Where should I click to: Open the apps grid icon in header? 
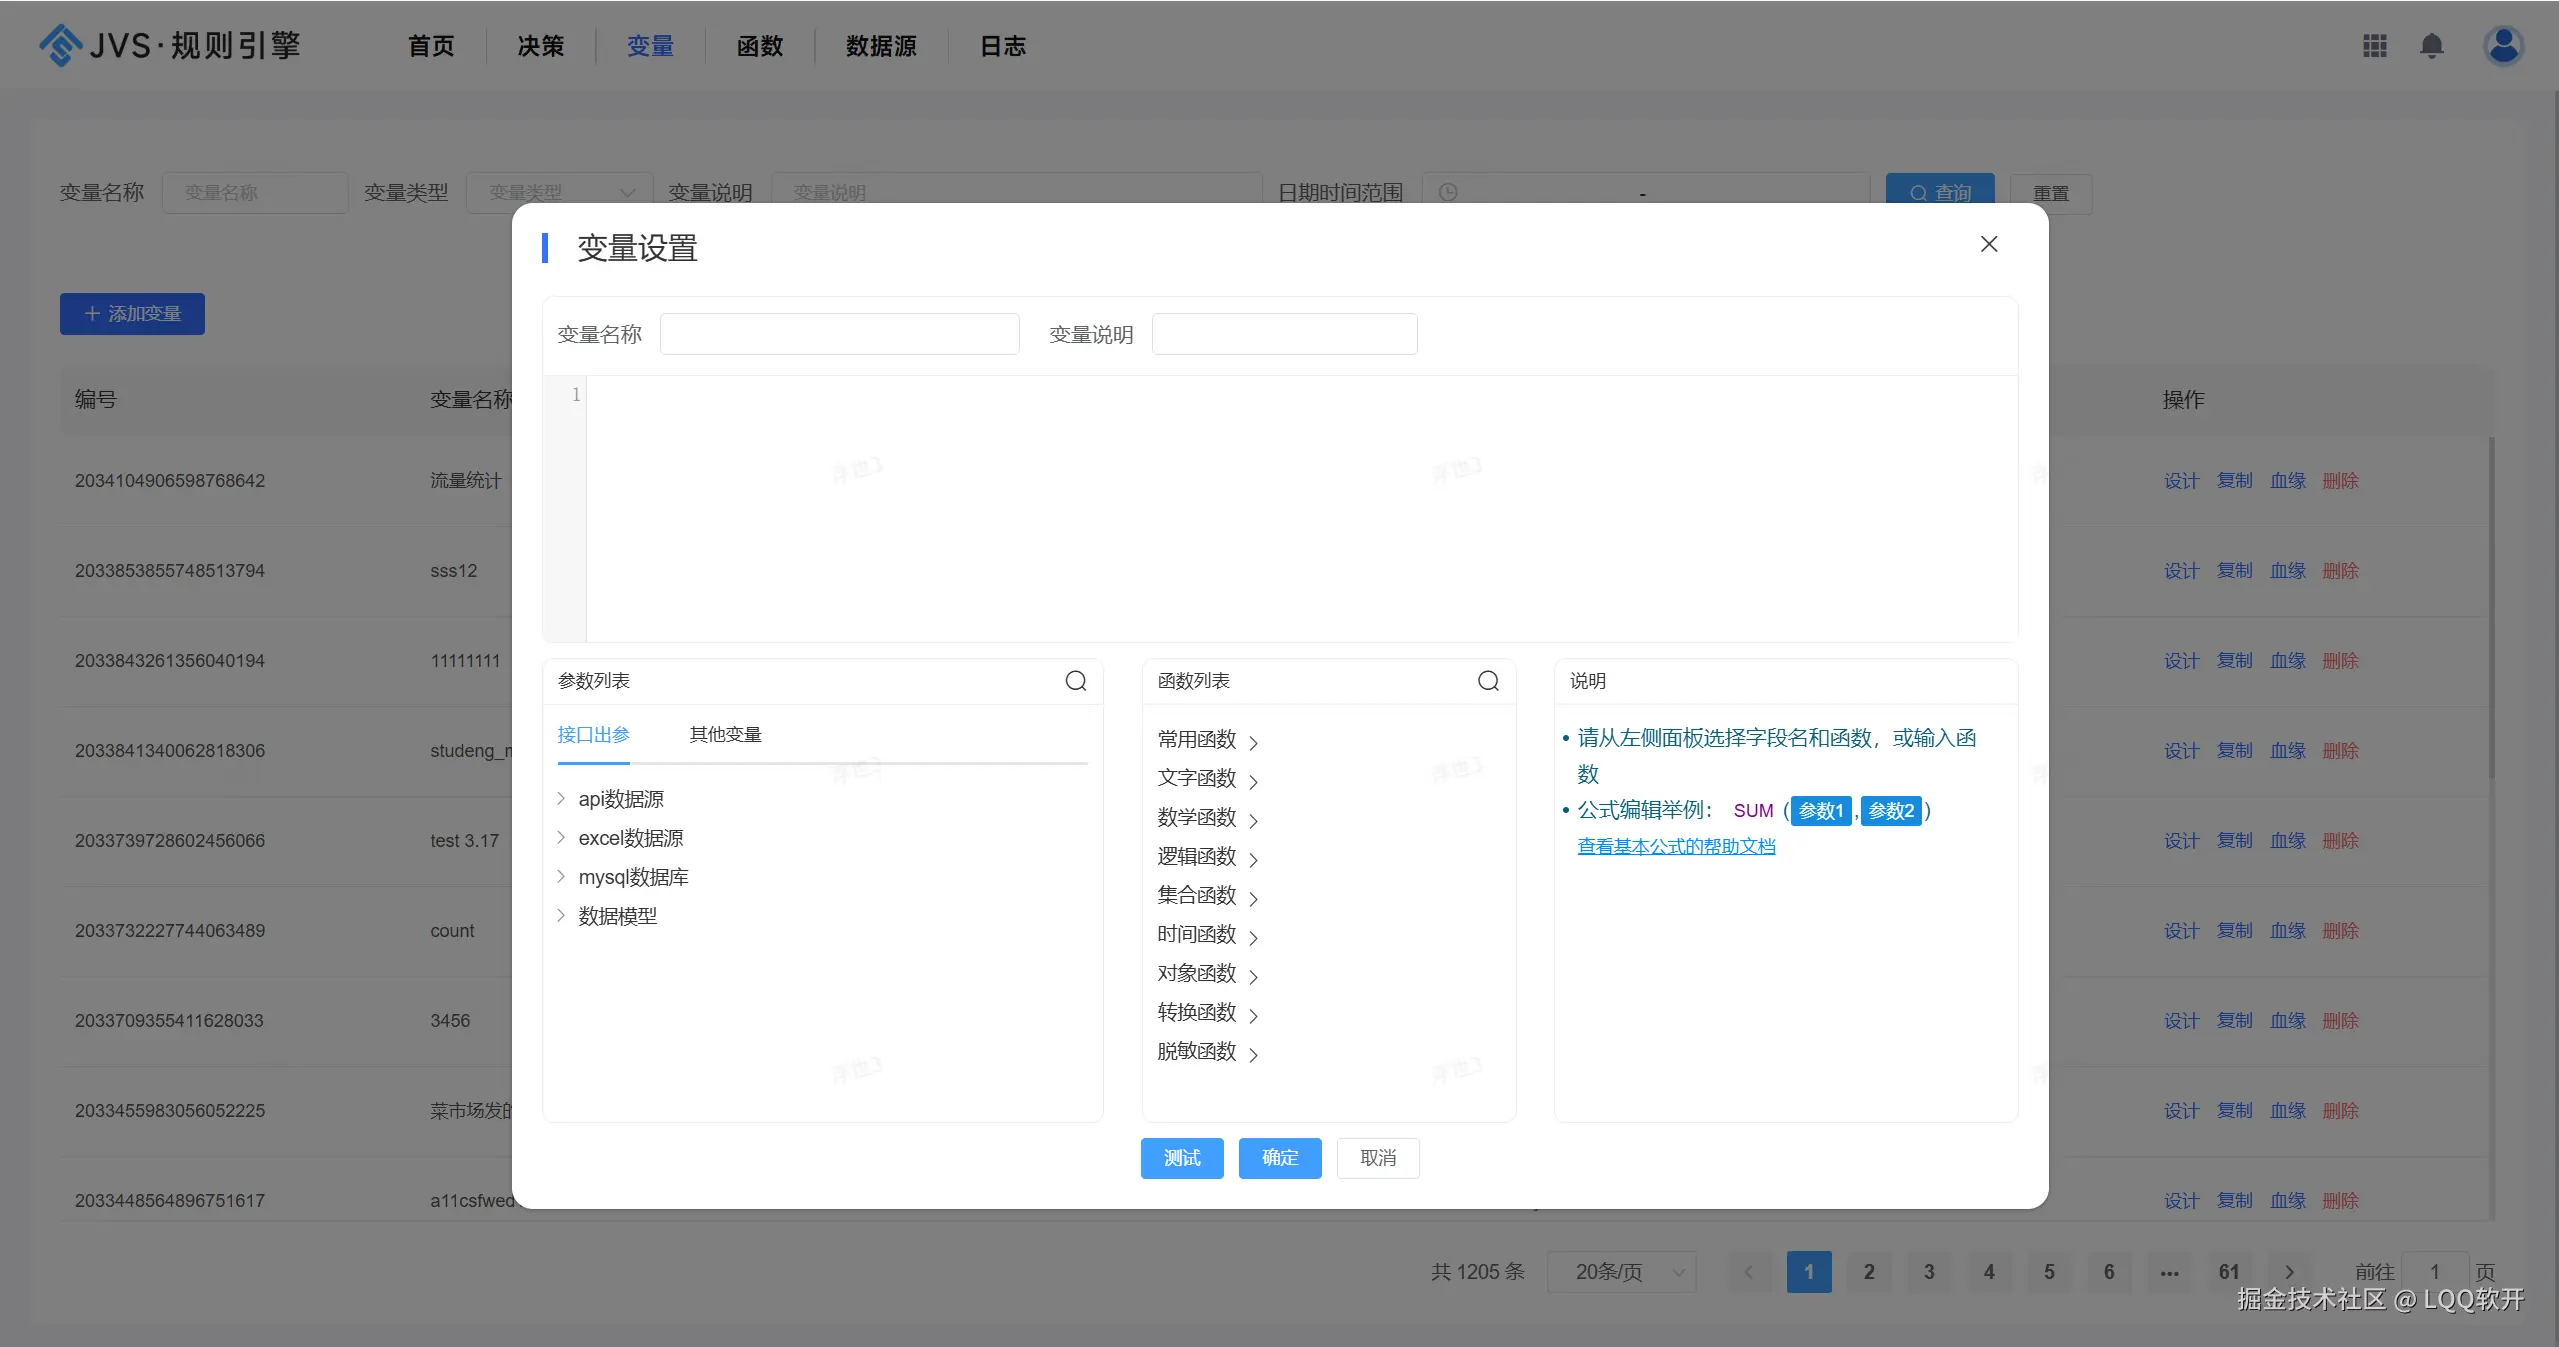tap(2374, 46)
